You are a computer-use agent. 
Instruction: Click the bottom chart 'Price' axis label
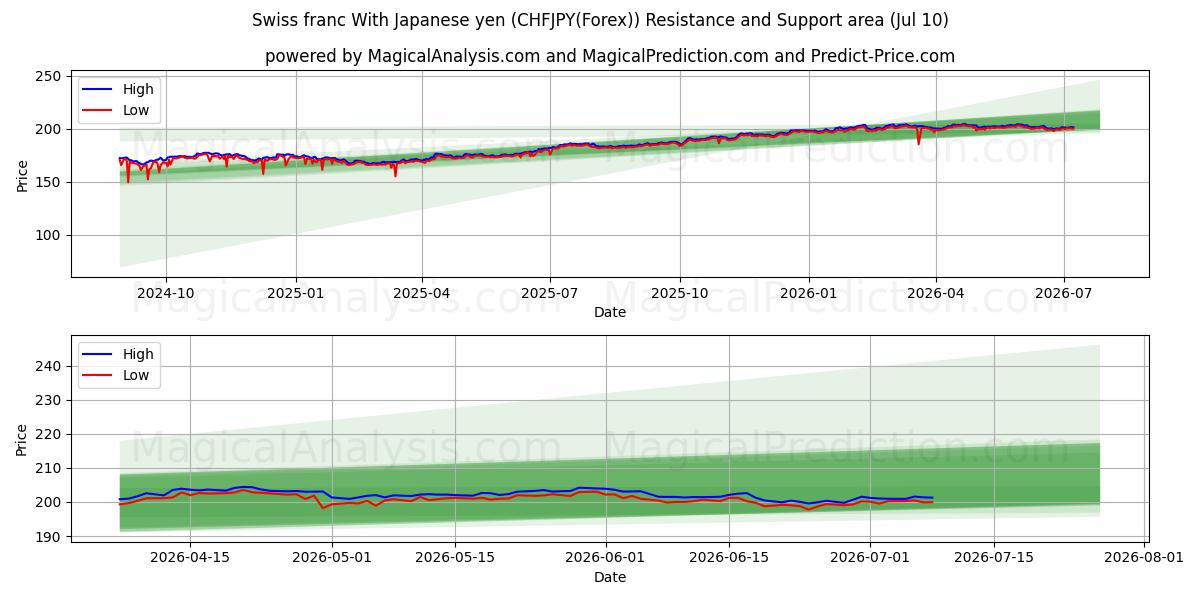tap(22, 439)
